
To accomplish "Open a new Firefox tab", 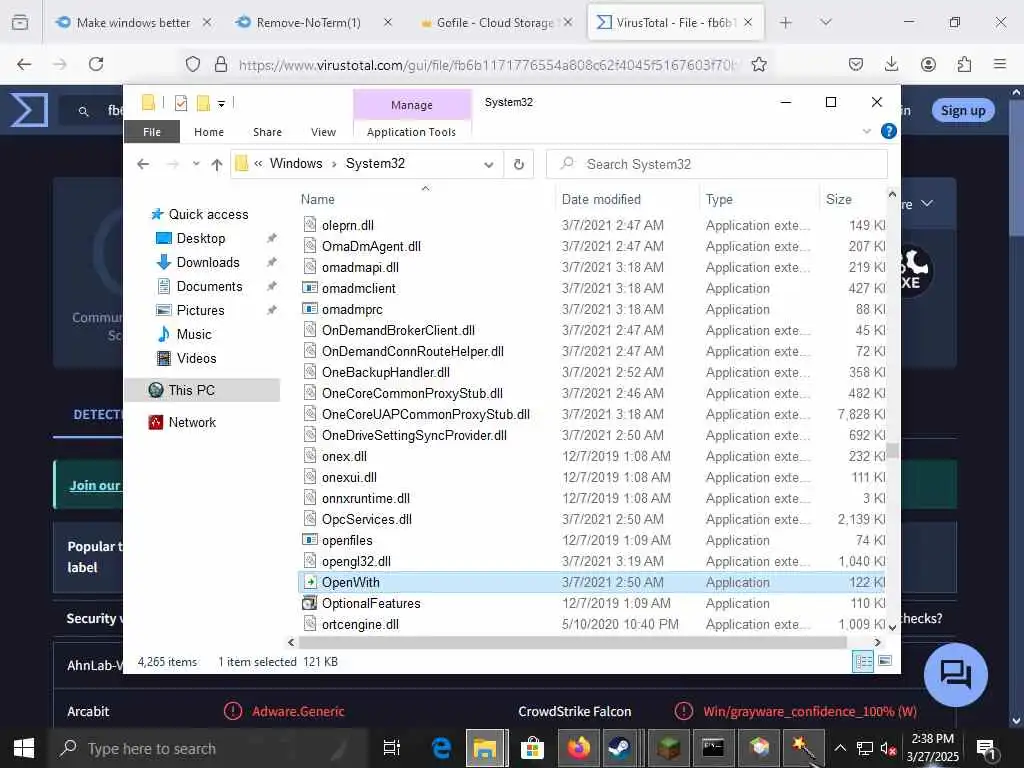I will pyautogui.click(x=786, y=22).
